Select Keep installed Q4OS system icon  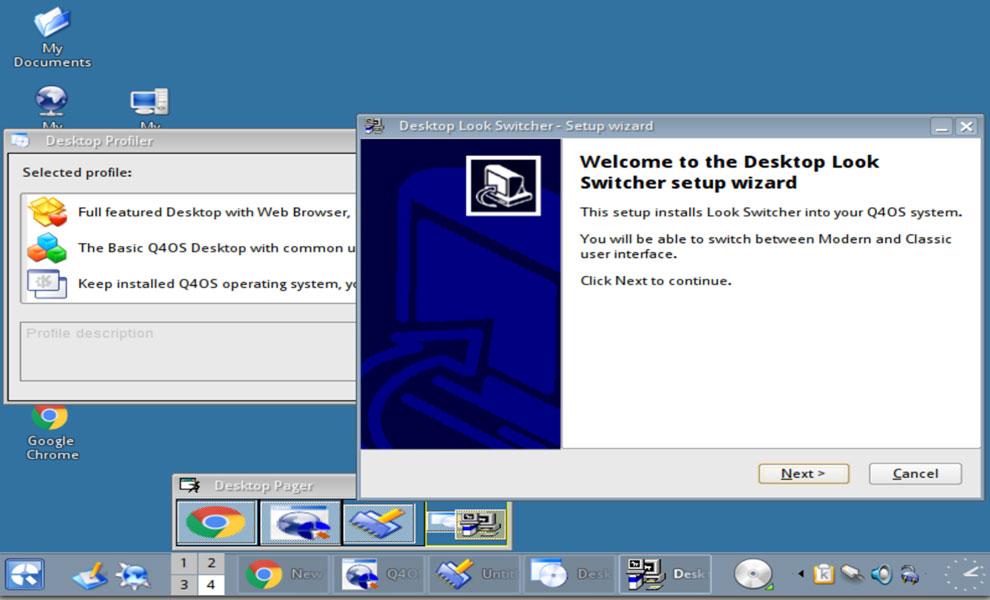click(x=47, y=284)
